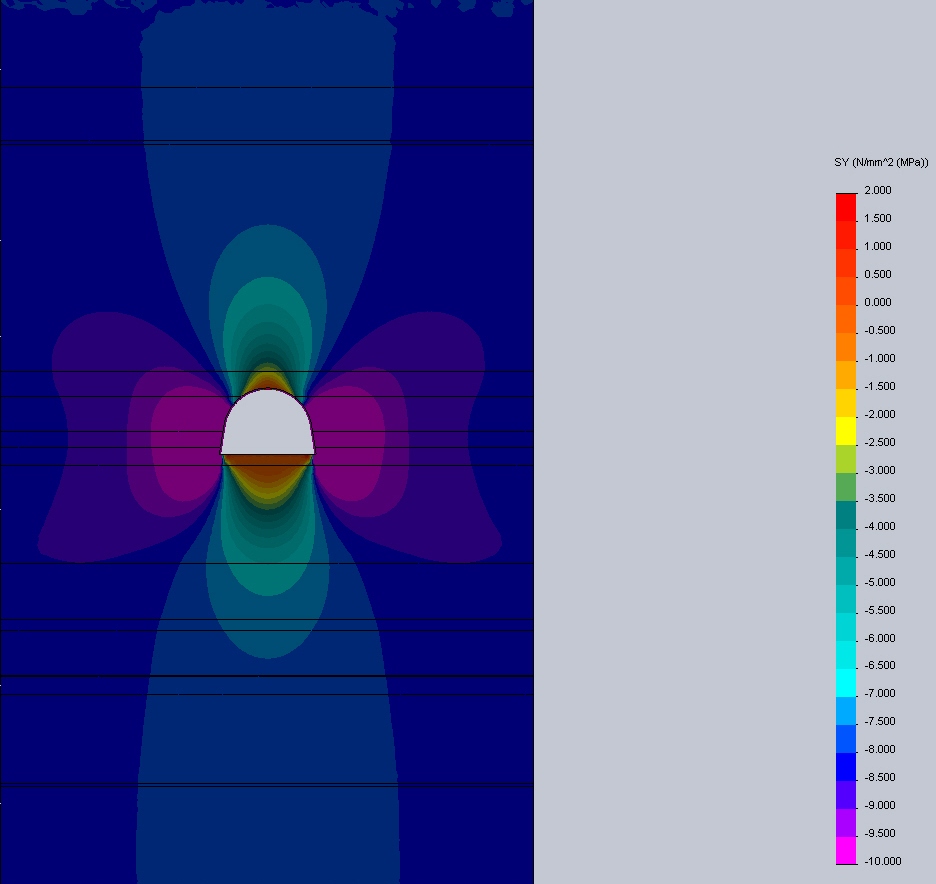936x884 pixels.
Task: Click the green legend band between -3.000 and -3.500
Action: pyautogui.click(x=846, y=487)
